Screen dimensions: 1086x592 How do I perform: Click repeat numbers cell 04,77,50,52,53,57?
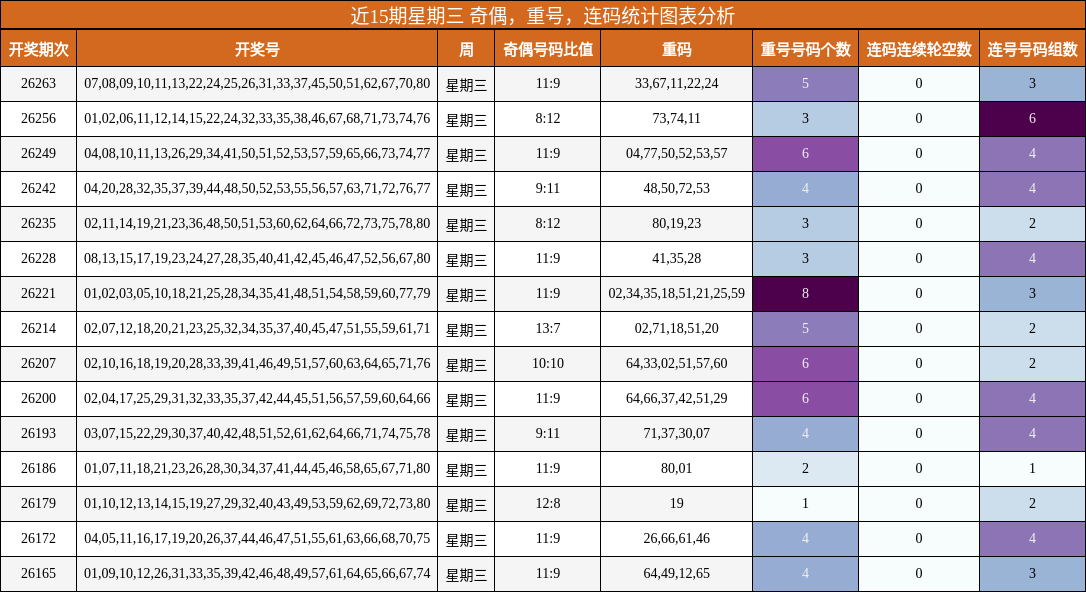677,154
